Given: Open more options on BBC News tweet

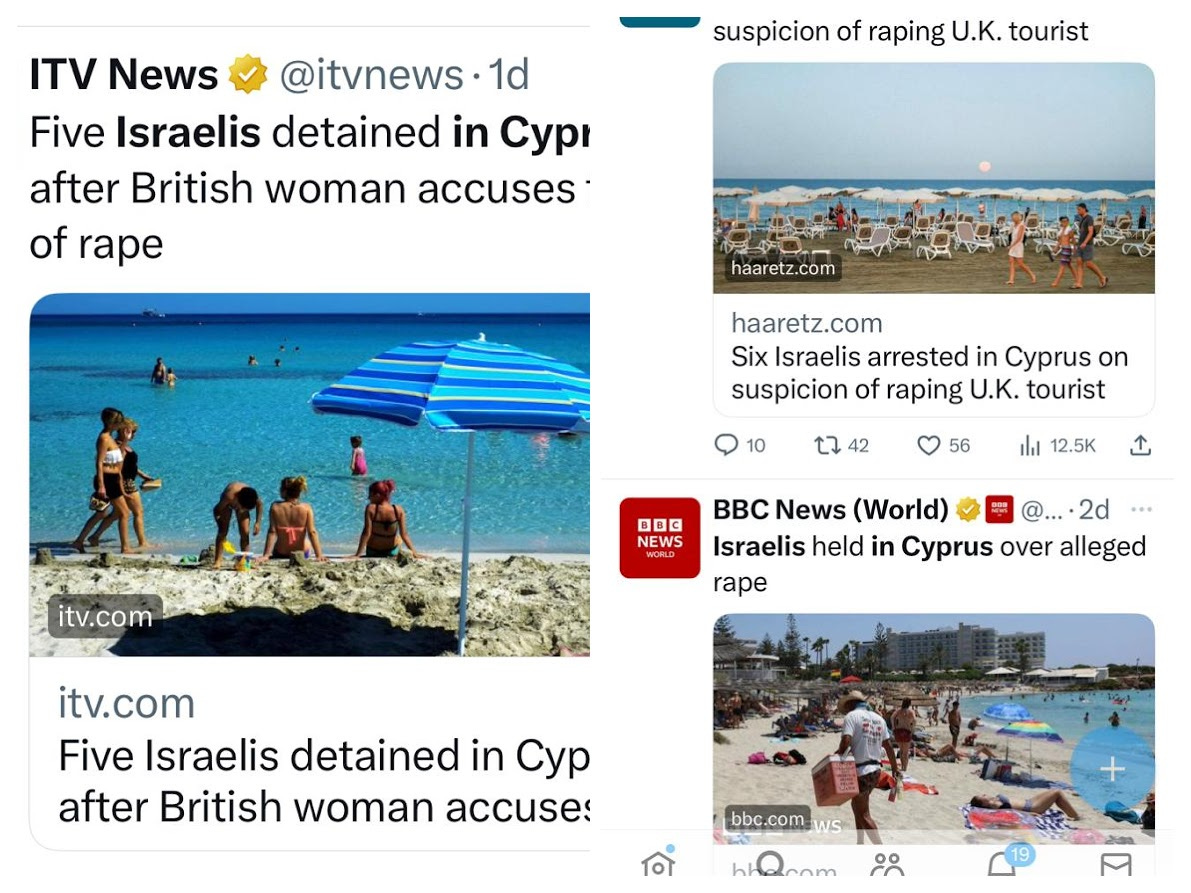Looking at the screenshot, I should 1141,510.
